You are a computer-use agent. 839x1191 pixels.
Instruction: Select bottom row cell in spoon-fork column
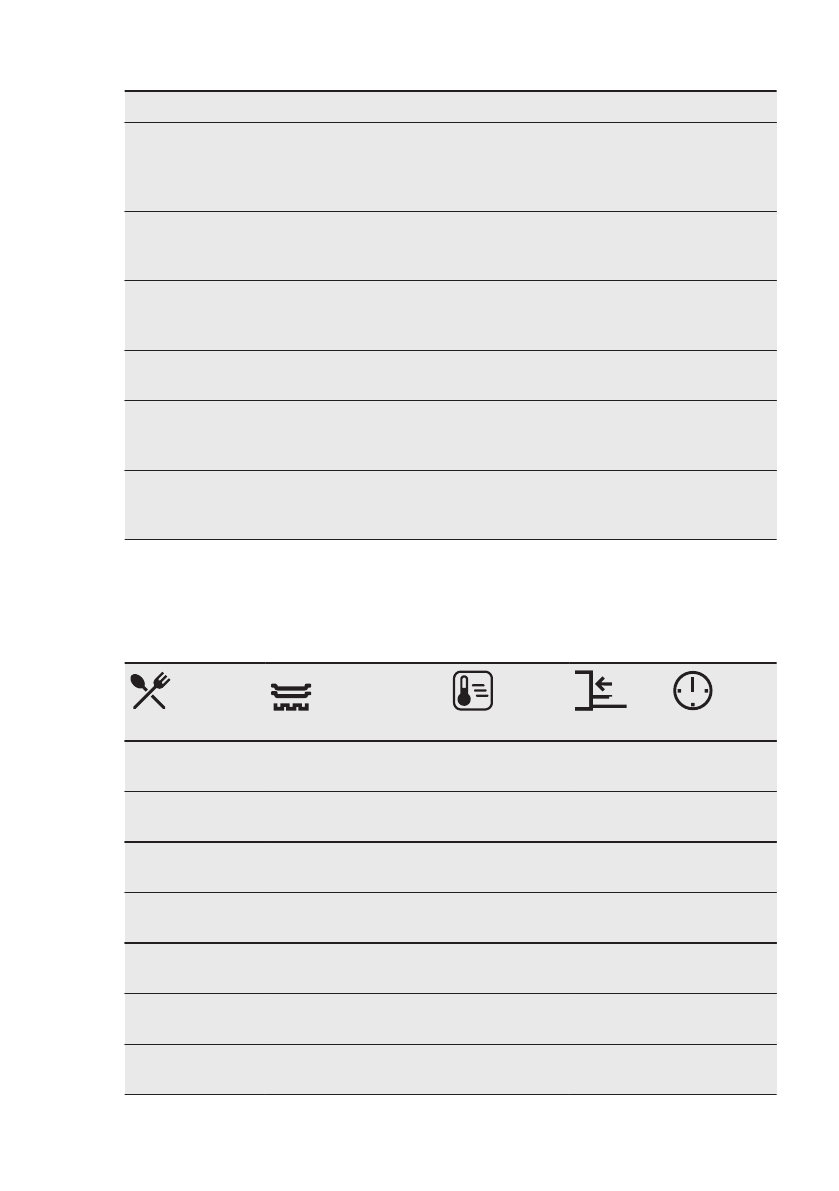195,1069
